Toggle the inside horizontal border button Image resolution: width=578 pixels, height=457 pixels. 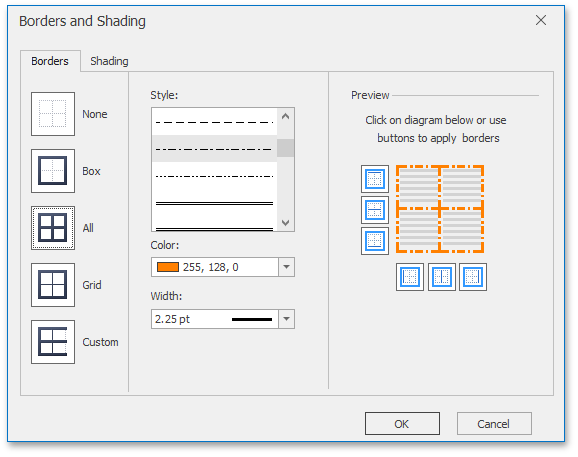tap(375, 210)
